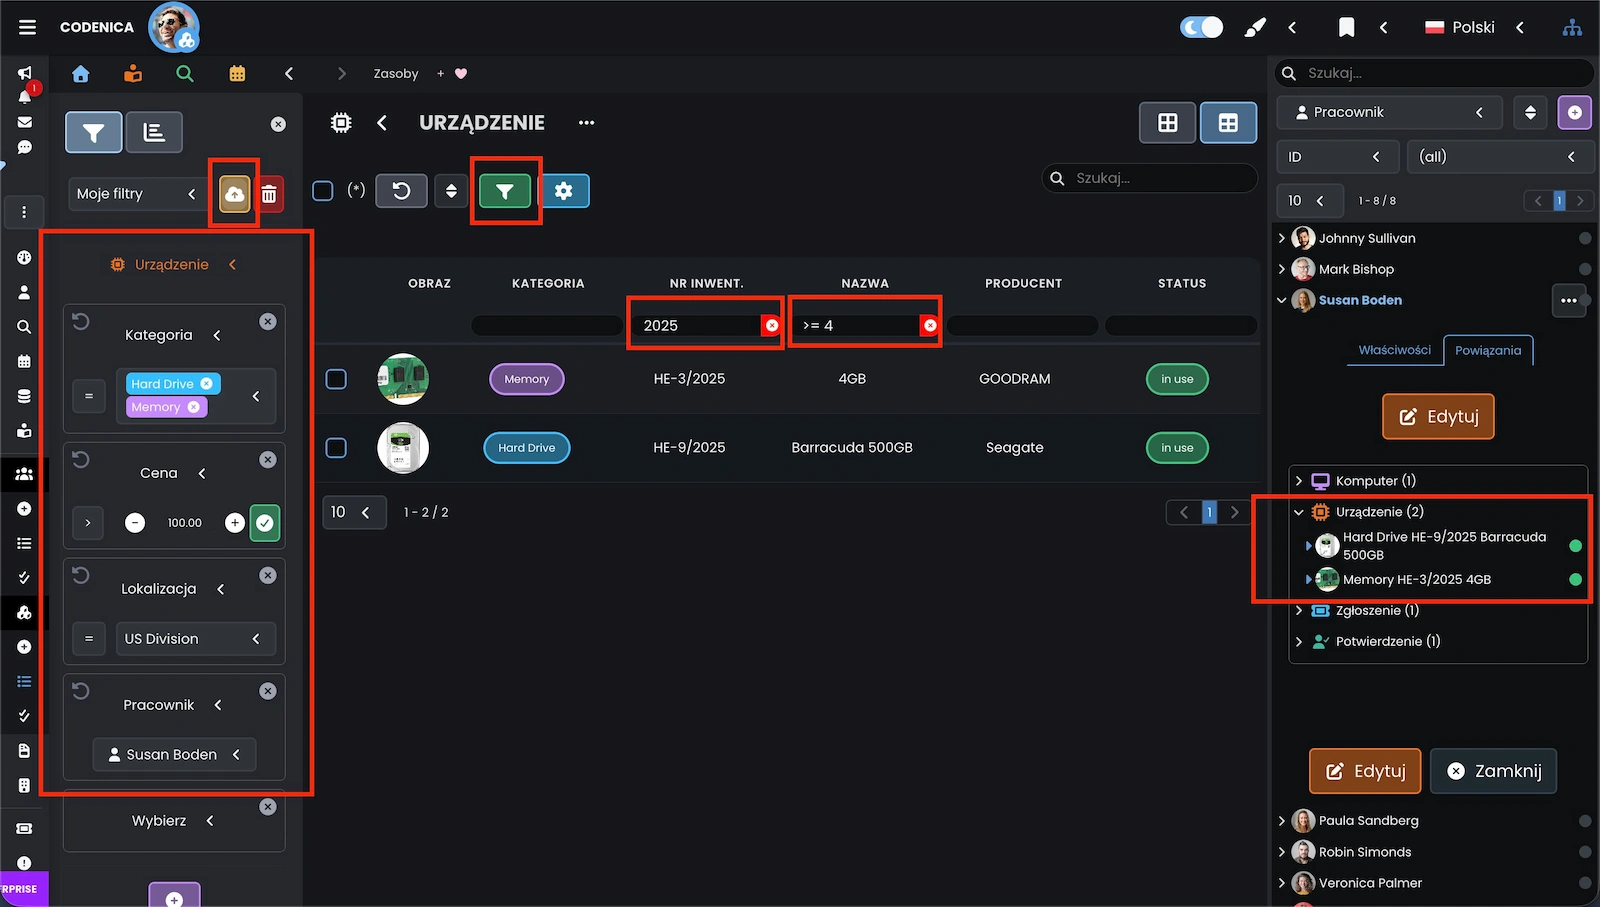1600x907 pixels.
Task: Check the Barracuda 500GB row checkbox
Action: tap(337, 448)
